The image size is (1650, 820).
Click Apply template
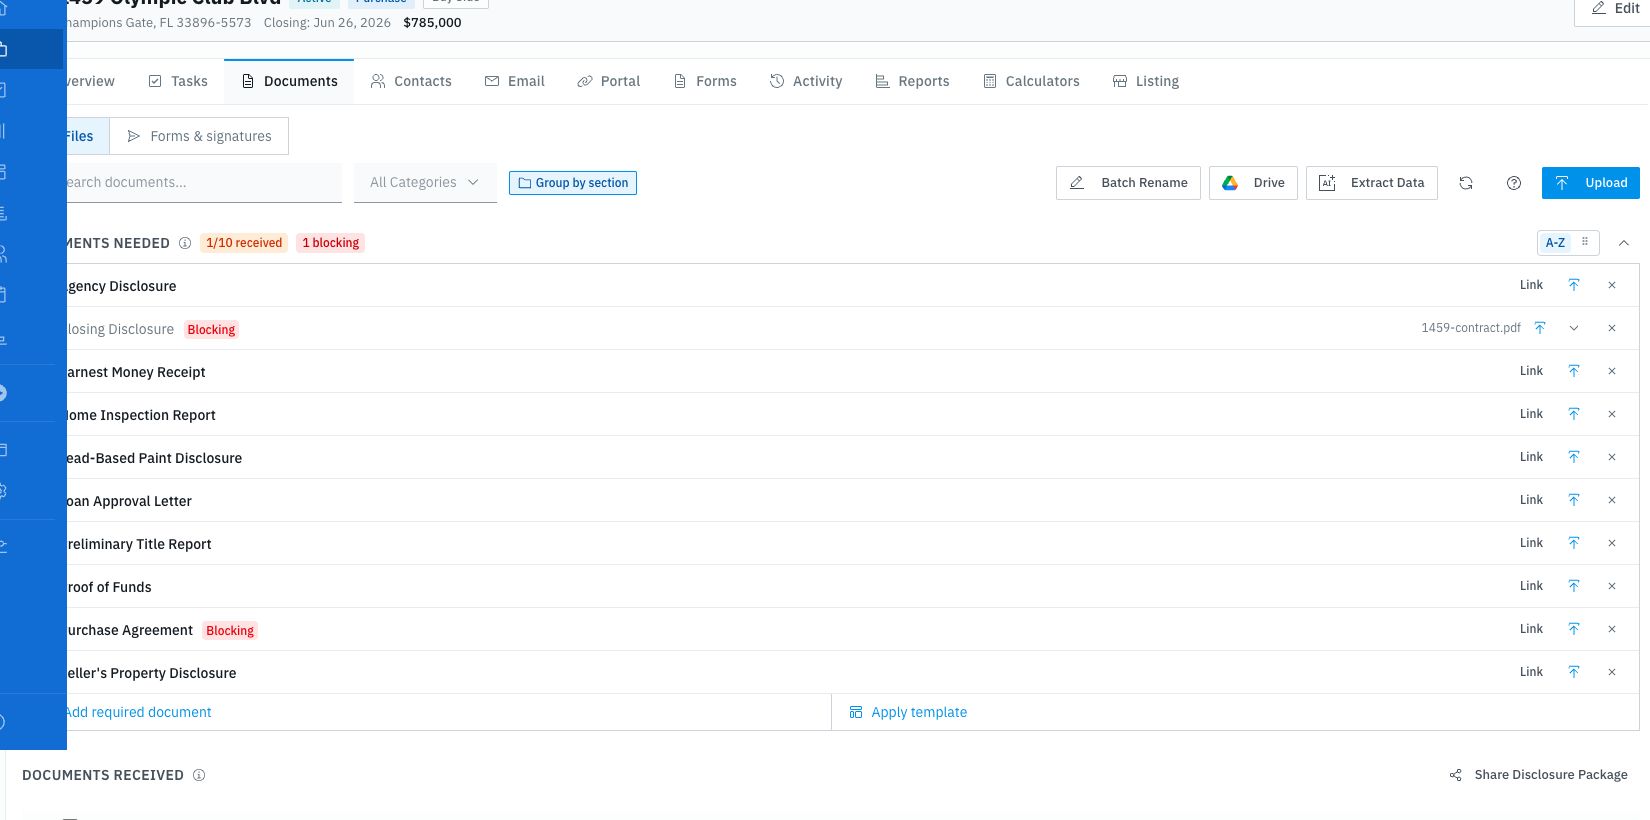[908, 712]
